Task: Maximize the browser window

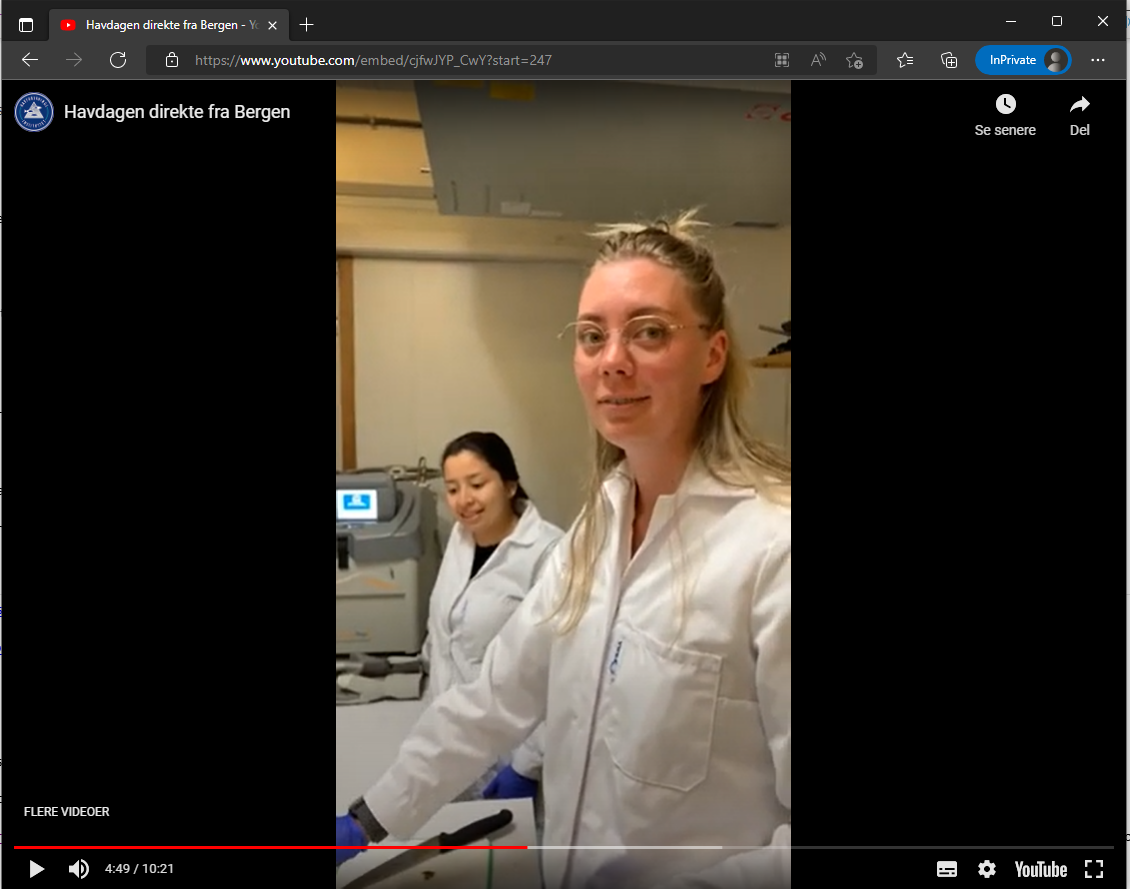Action: [1056, 22]
